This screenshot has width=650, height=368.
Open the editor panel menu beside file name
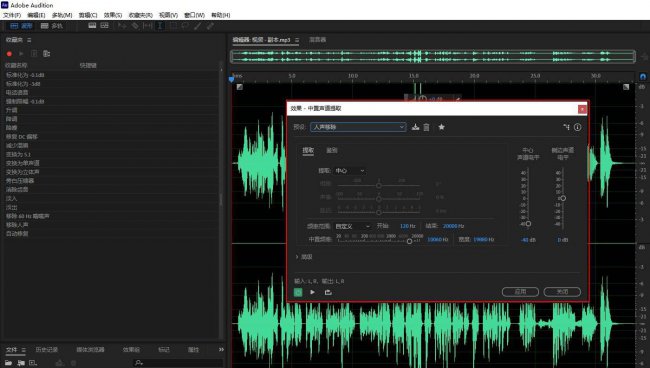click(x=297, y=40)
